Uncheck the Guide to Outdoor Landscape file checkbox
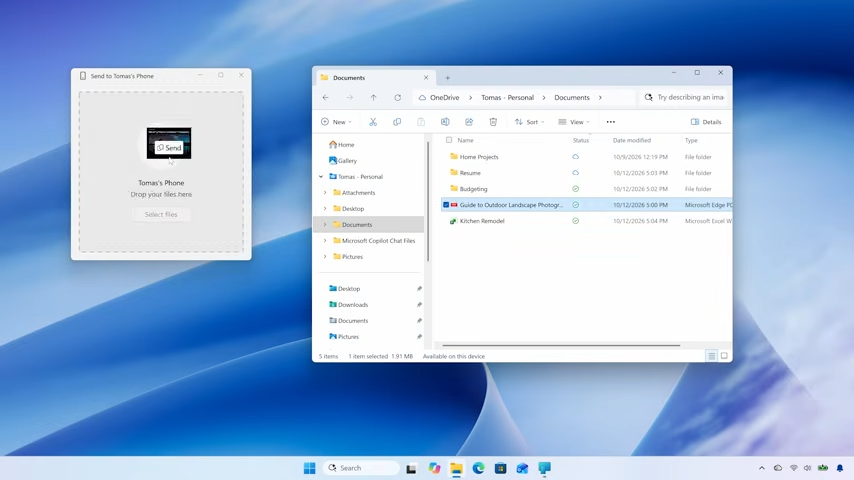The width and height of the screenshot is (854, 480). click(x=446, y=205)
